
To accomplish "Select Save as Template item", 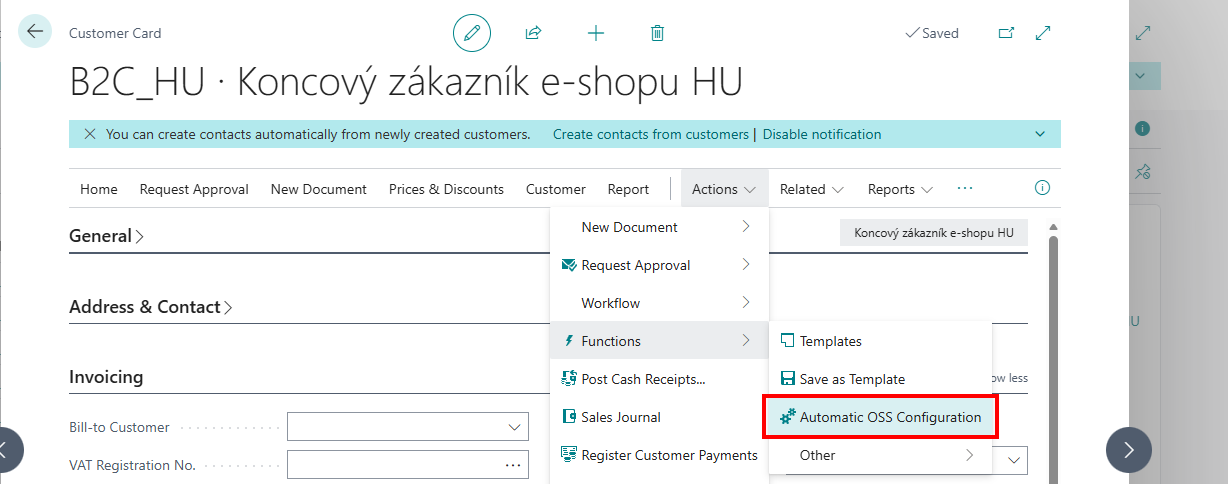I will pyautogui.click(x=880, y=379).
